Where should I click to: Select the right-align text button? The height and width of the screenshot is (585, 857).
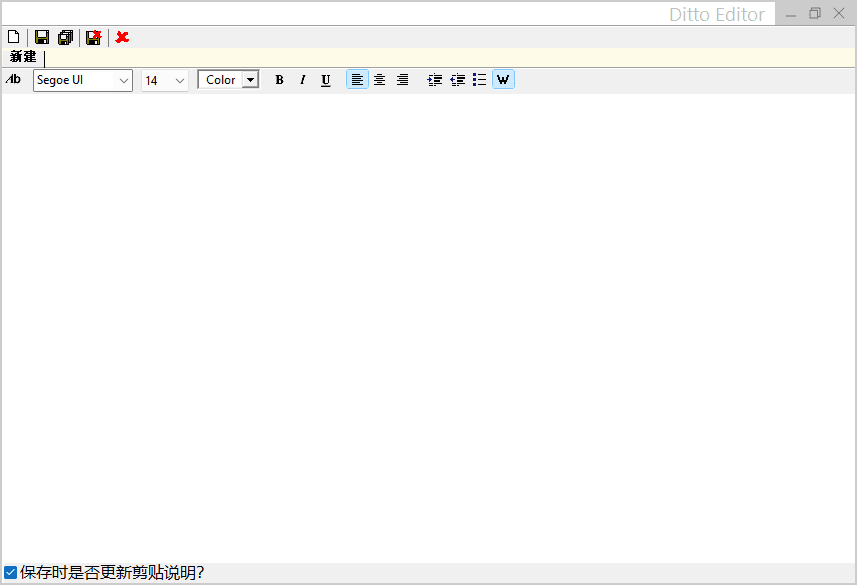402,79
